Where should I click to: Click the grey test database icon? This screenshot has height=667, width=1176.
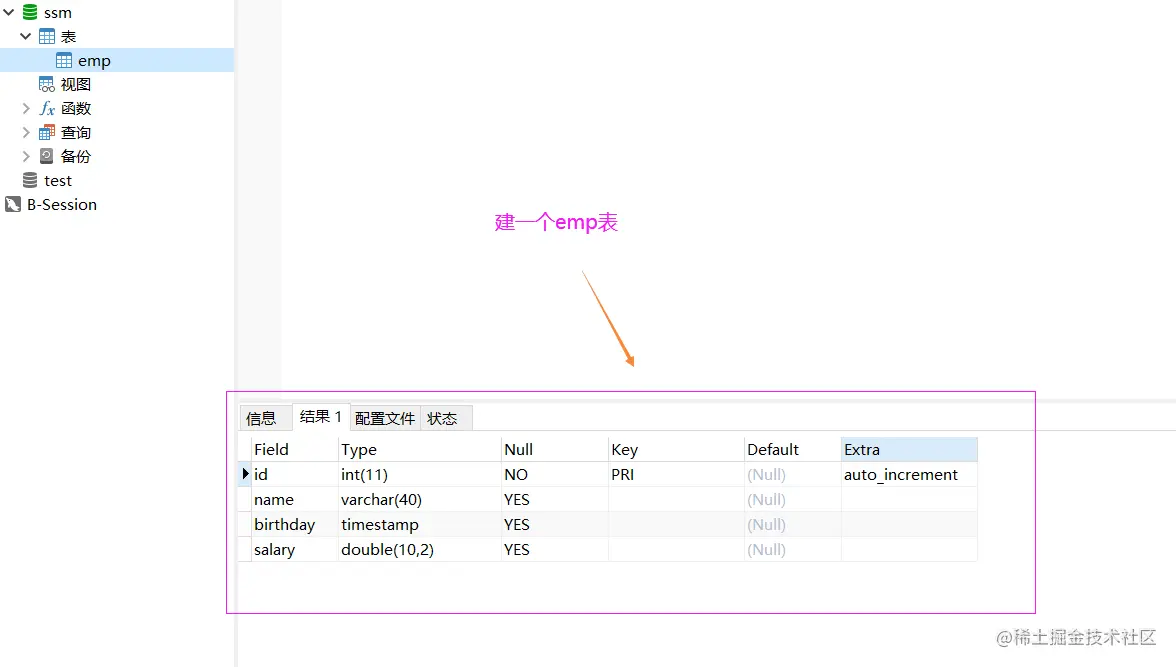pos(30,180)
